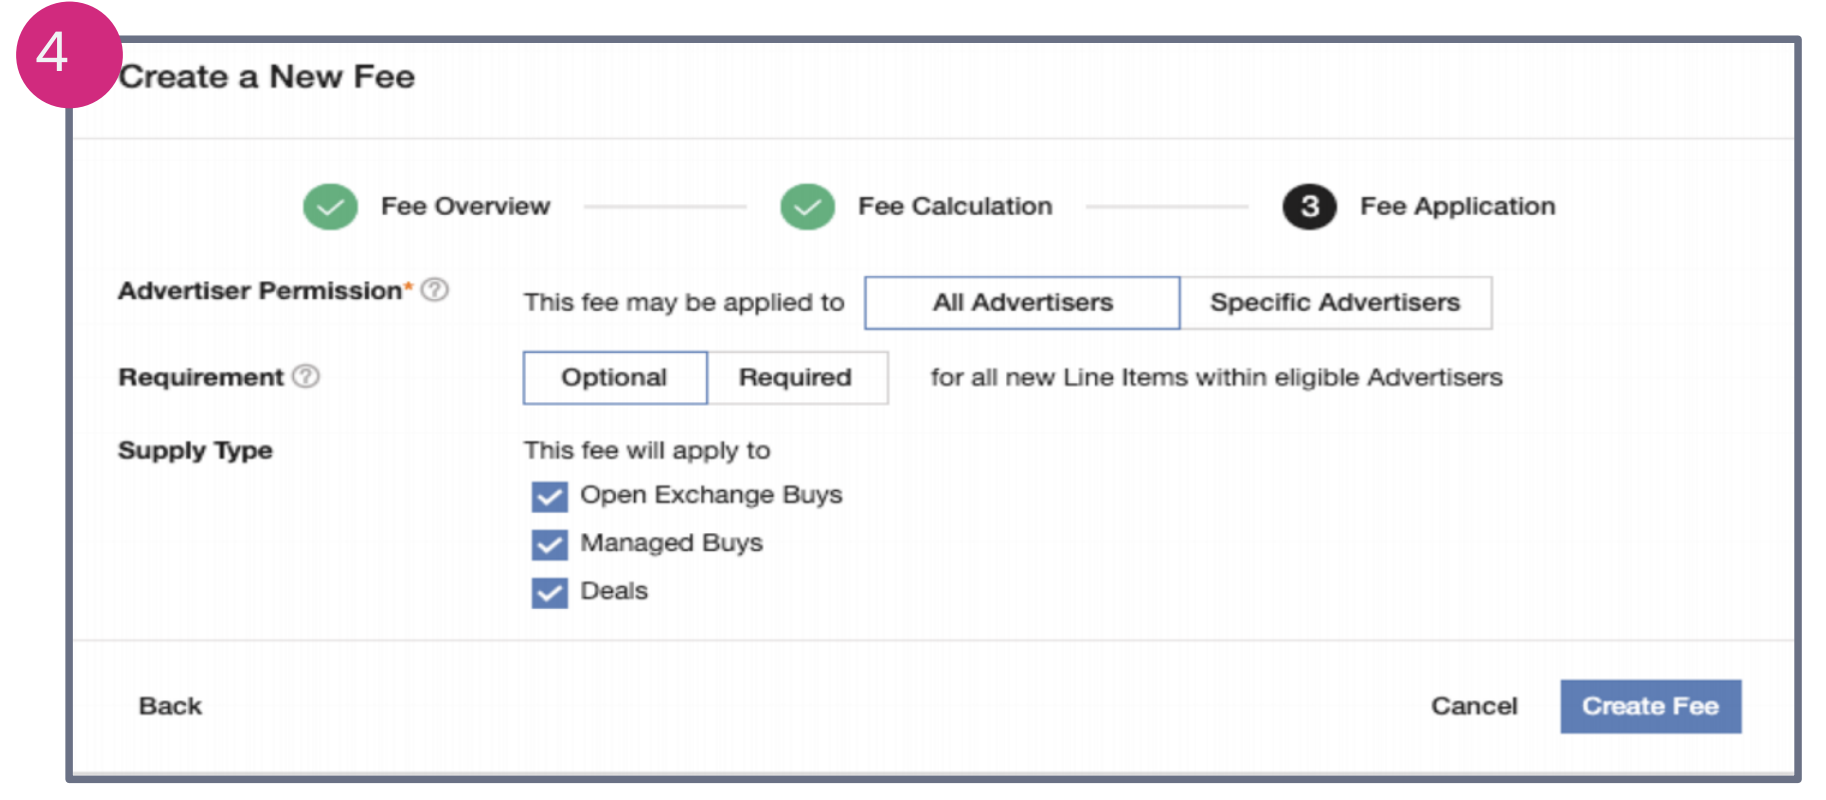The image size is (1826, 800).
Task: Click the Create a New Fee title
Action: 267,77
